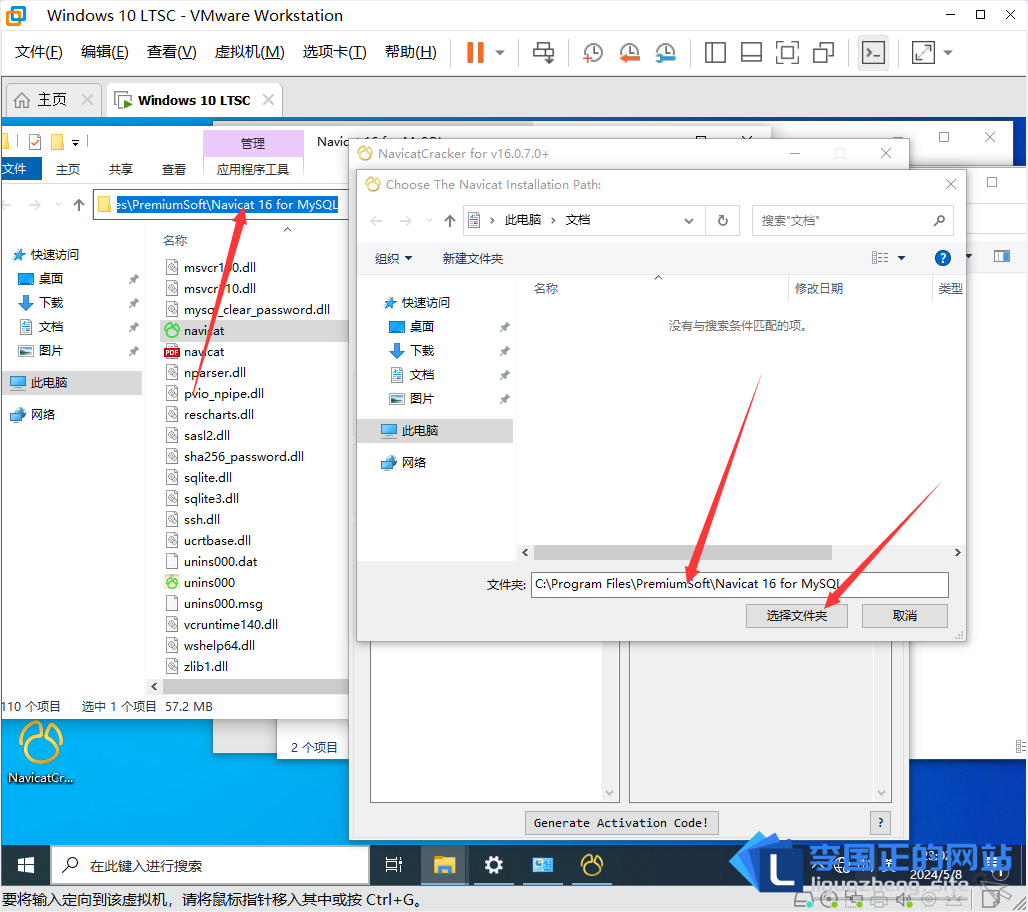The height and width of the screenshot is (912, 1028).
Task: Revert to snapshot using the orange arrow clock icon
Action: pyautogui.click(x=629, y=52)
